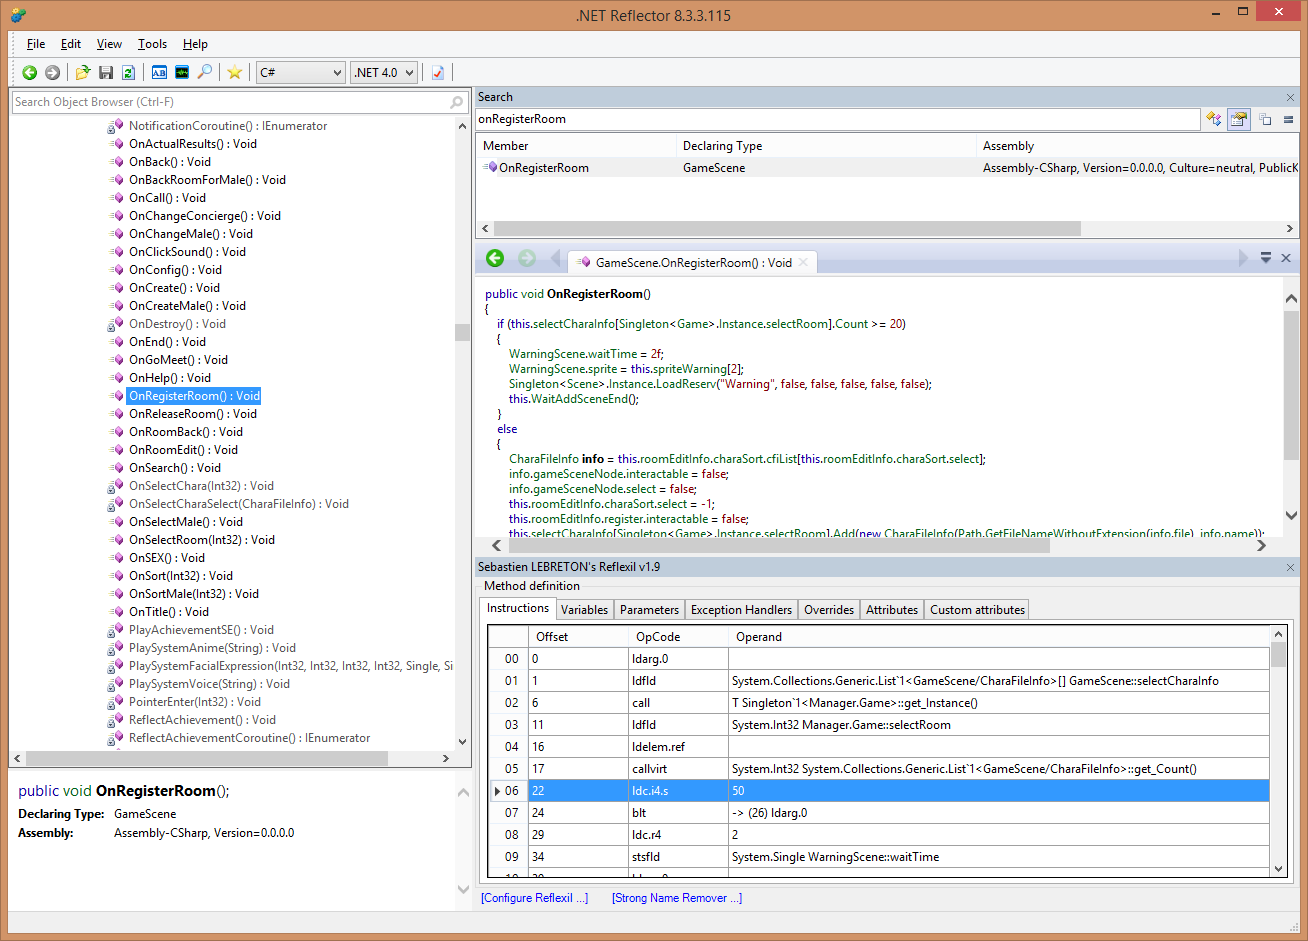The width and height of the screenshot is (1308, 941).
Task: Click the green back navigation arrow in toolbar
Action: [29, 72]
